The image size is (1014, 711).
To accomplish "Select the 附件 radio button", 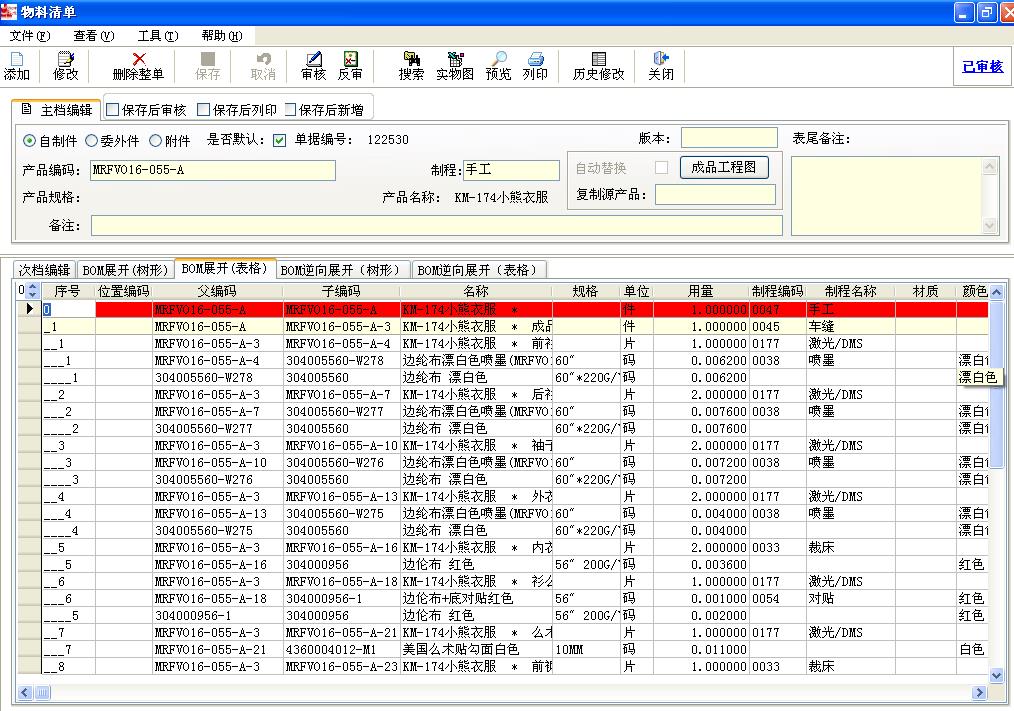I will click(155, 140).
